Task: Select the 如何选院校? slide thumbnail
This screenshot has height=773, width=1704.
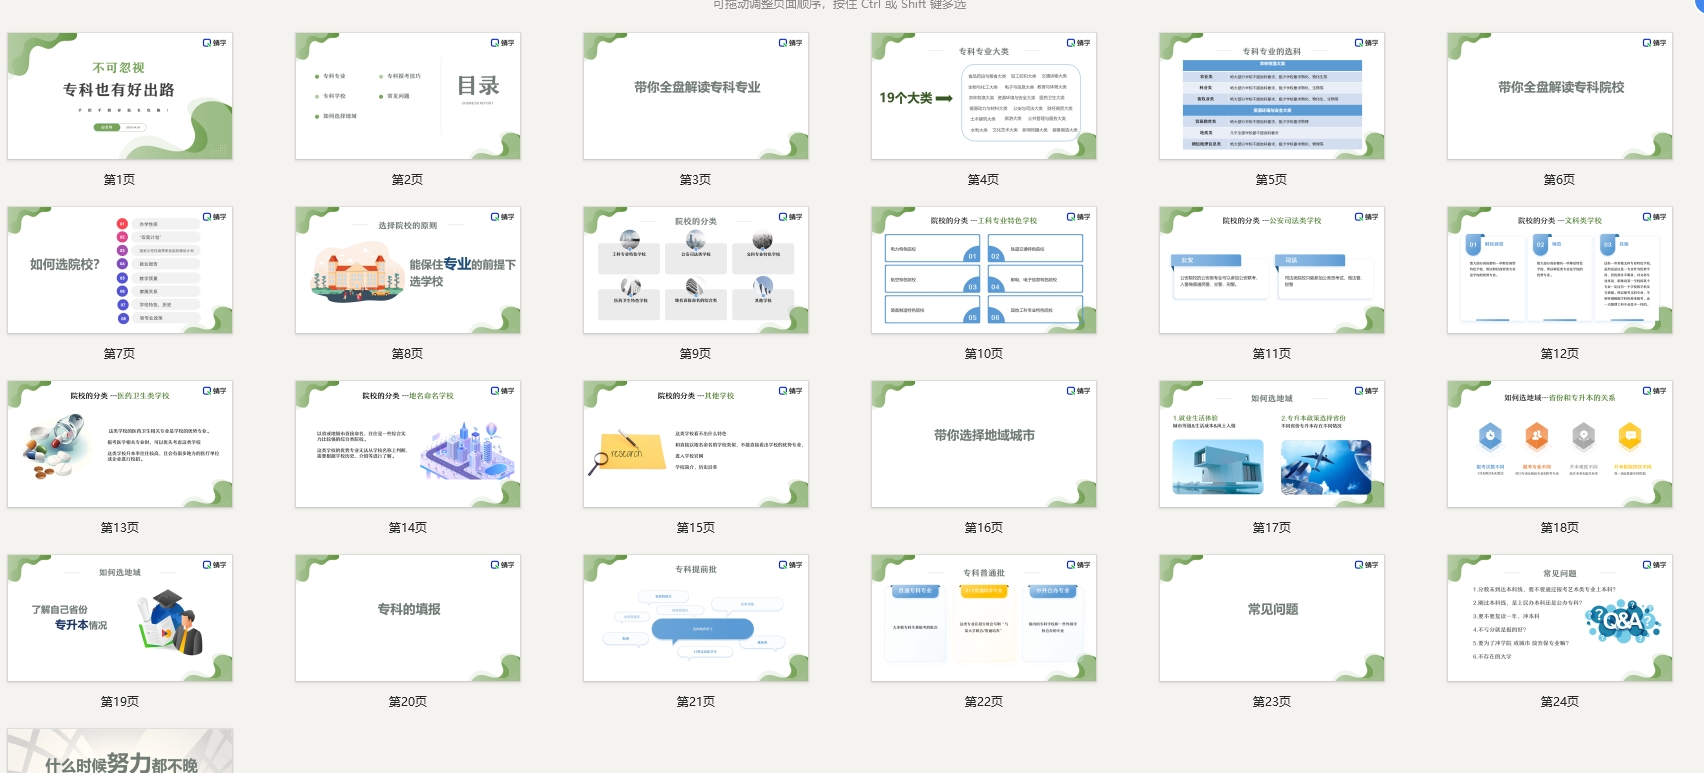Action: pyautogui.click(x=120, y=270)
